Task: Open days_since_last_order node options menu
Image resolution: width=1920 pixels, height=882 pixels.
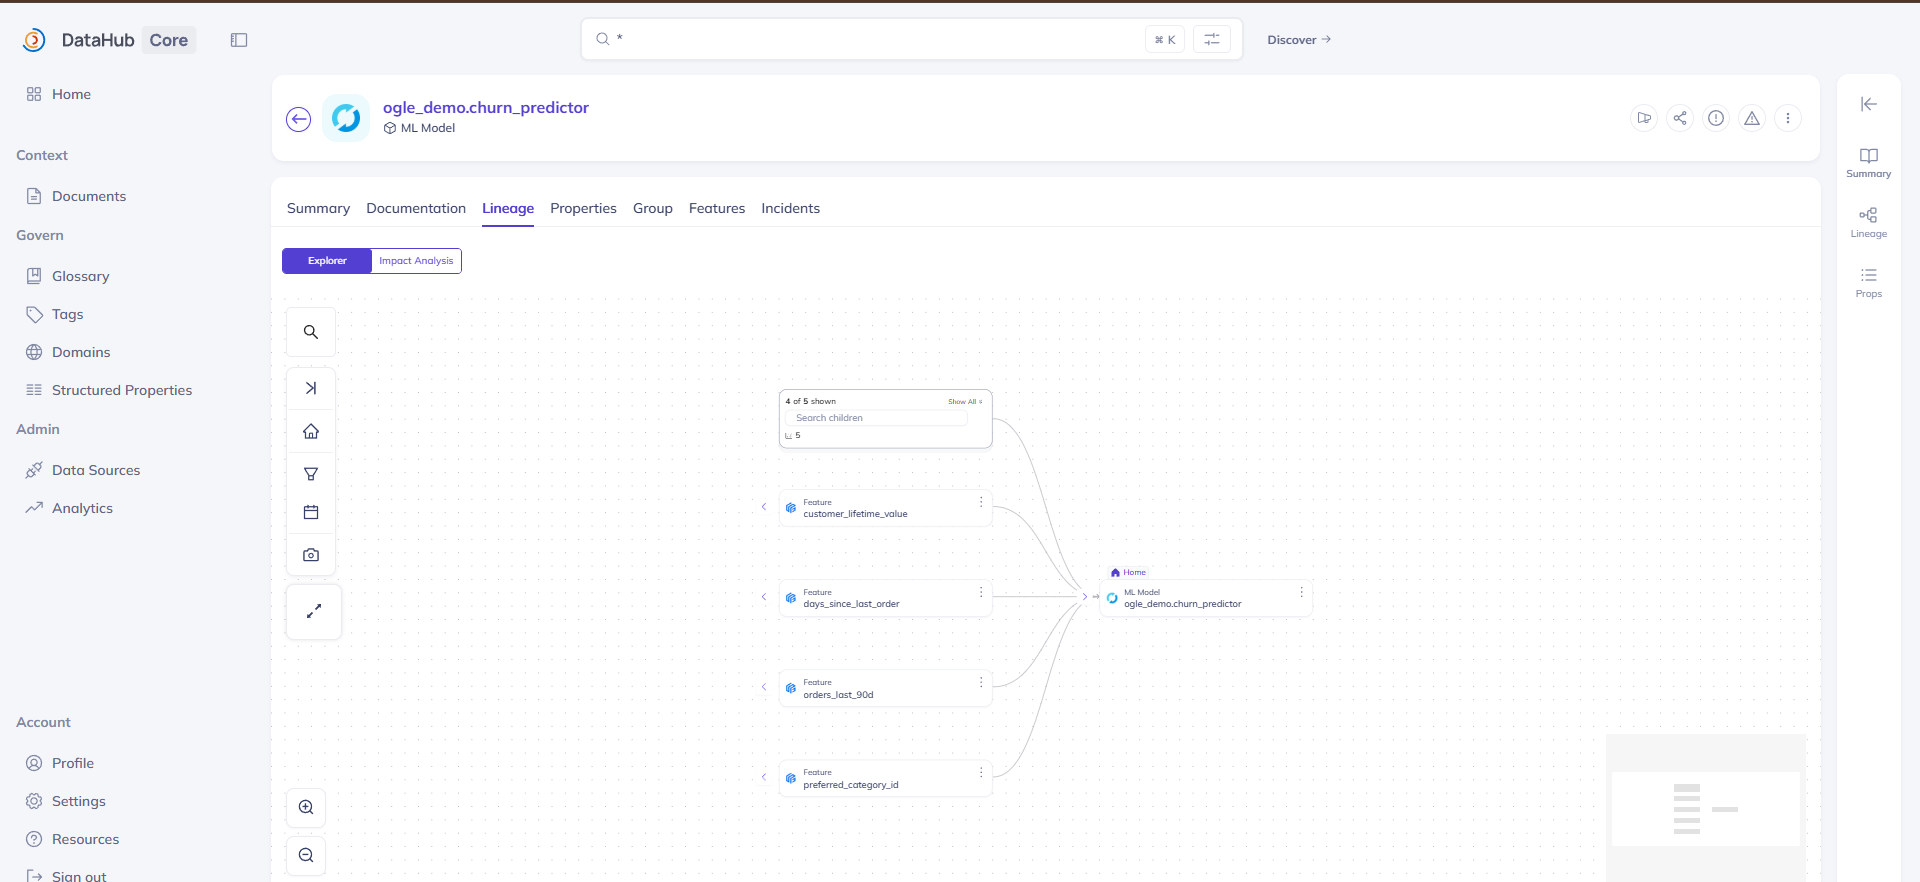Action: click(x=981, y=592)
